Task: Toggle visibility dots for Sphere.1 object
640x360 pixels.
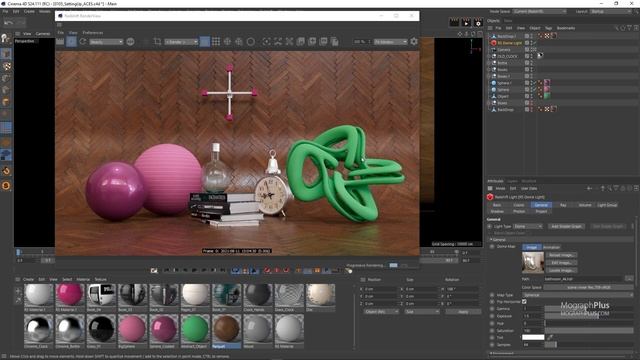Action: click(531, 83)
